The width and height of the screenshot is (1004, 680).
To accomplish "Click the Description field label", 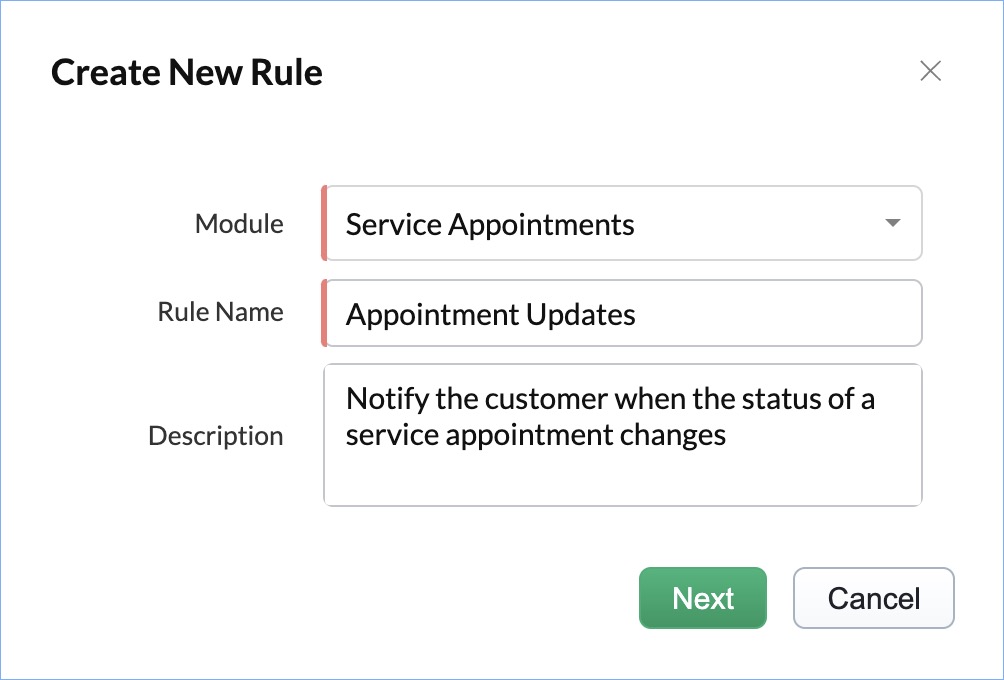I will (215, 436).
